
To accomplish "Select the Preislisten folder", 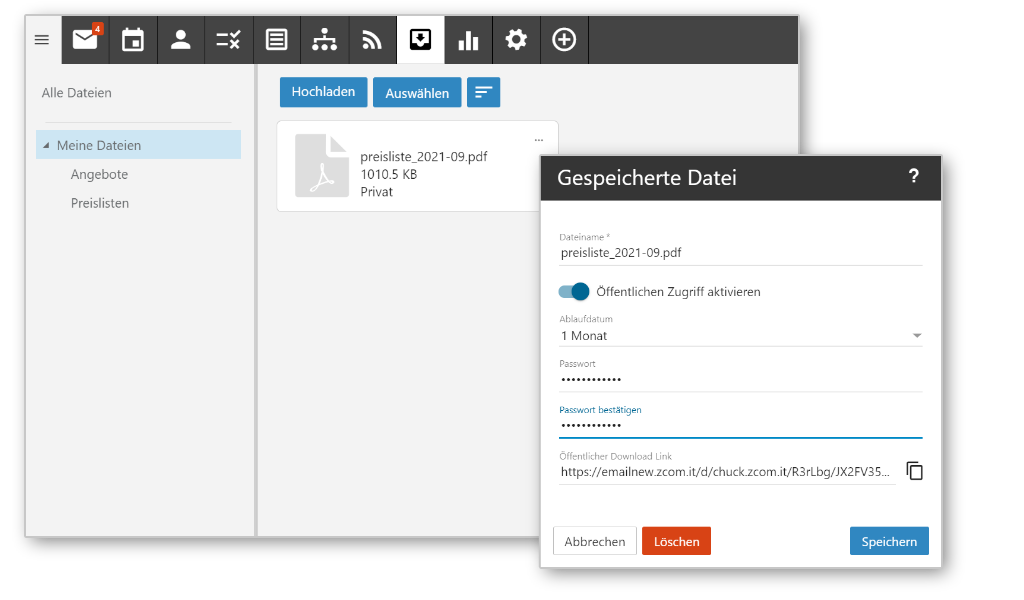I will pyautogui.click(x=99, y=203).
